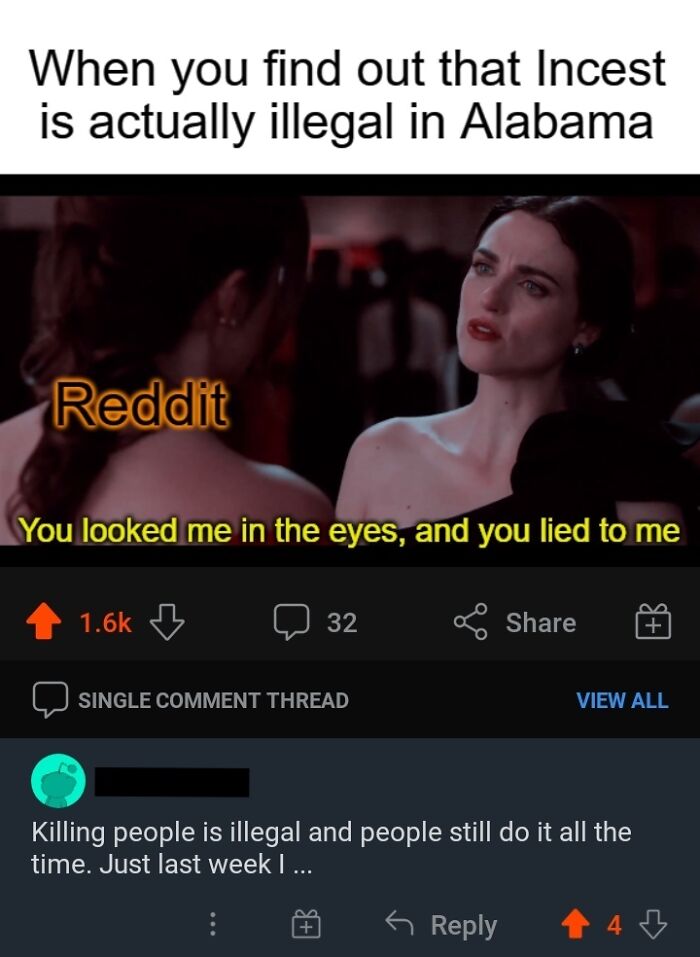700x957 pixels.
Task: Downvote the comment
Action: [652, 925]
